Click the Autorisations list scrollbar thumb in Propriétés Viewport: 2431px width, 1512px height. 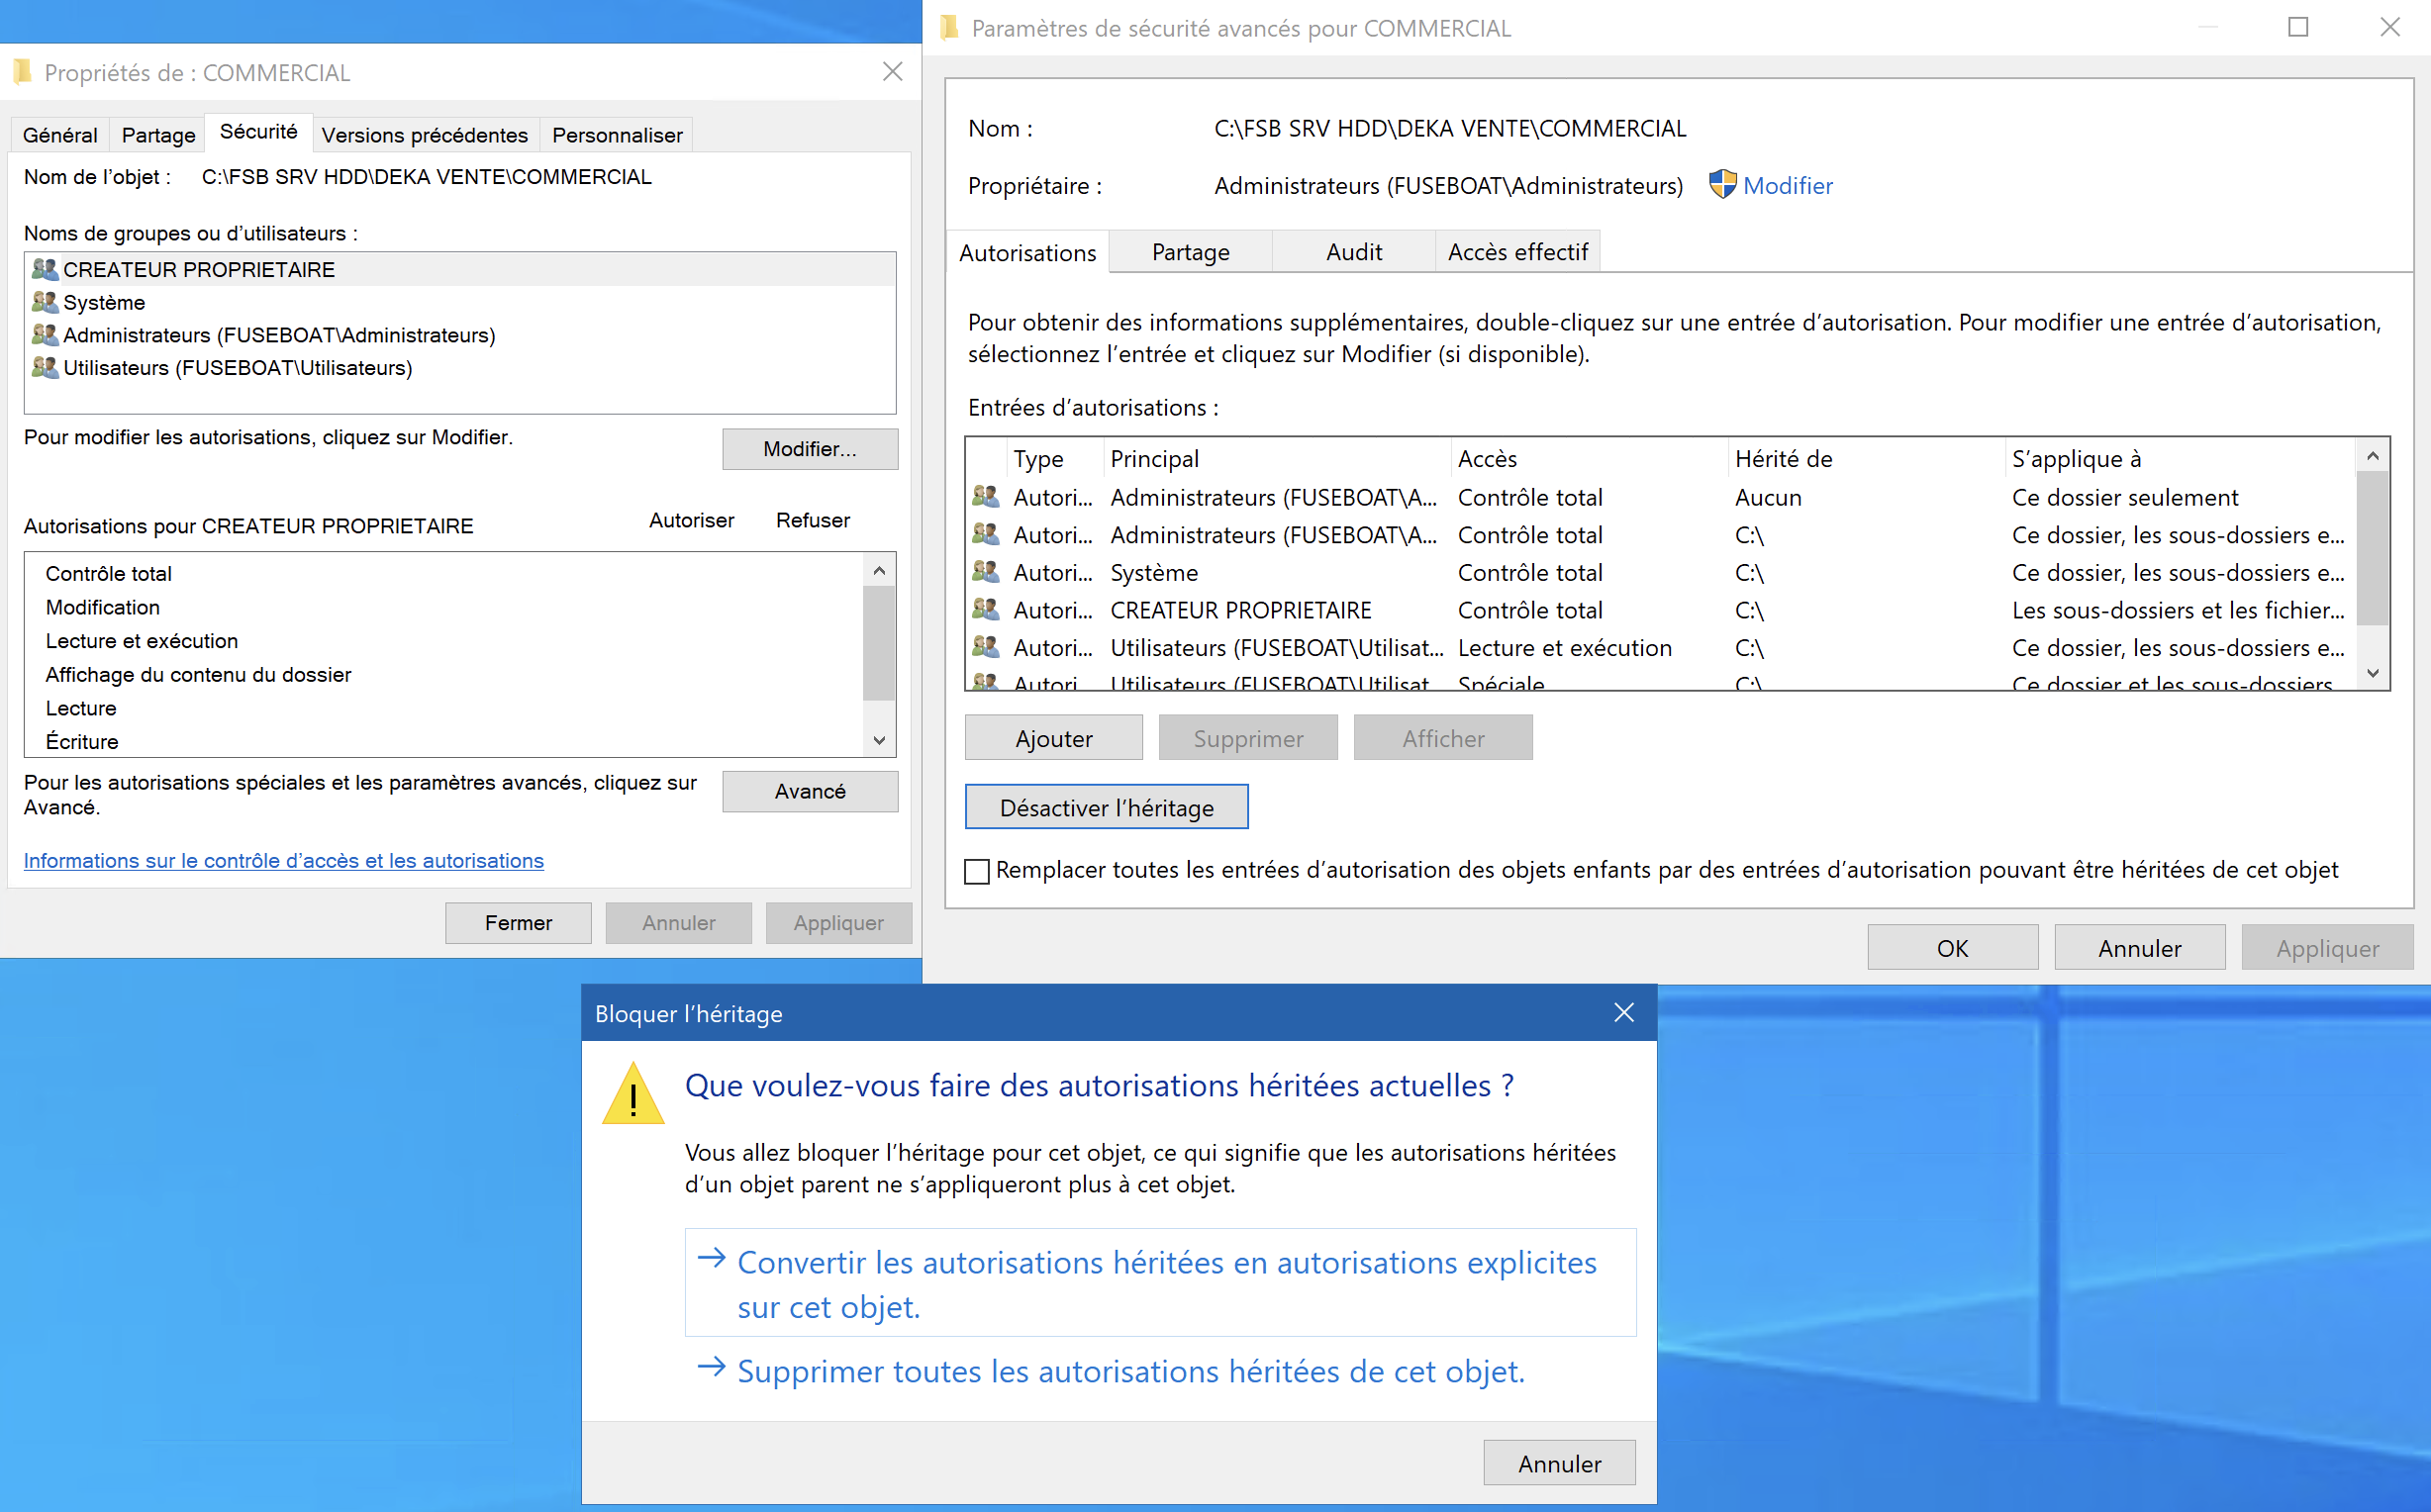click(x=879, y=643)
